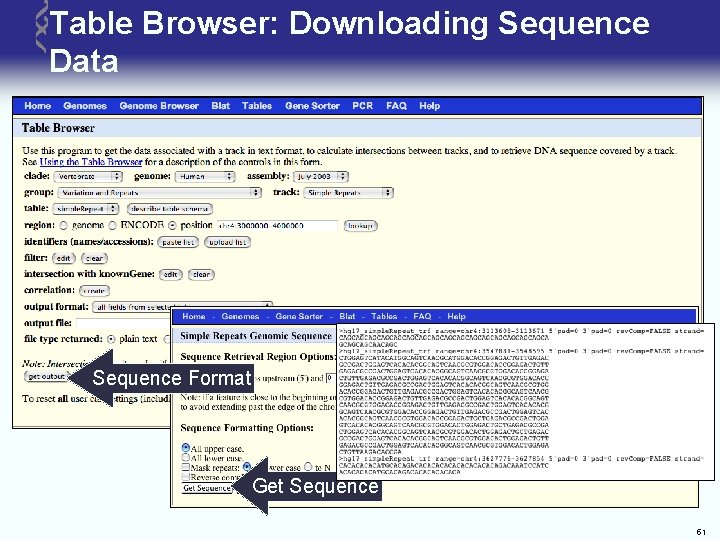Click the Simple Repeats Genomic Sequence heading
Screen dimensions: 720x540
coord(256,336)
